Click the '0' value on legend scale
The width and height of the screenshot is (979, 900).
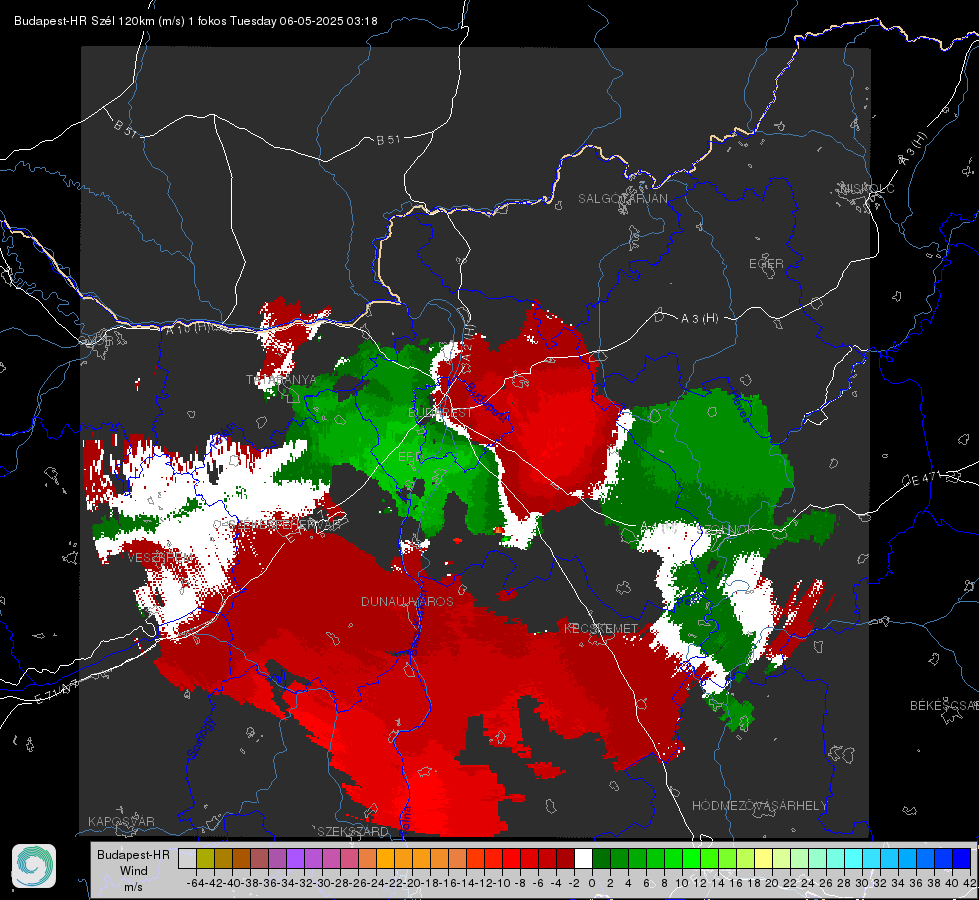coord(592,883)
